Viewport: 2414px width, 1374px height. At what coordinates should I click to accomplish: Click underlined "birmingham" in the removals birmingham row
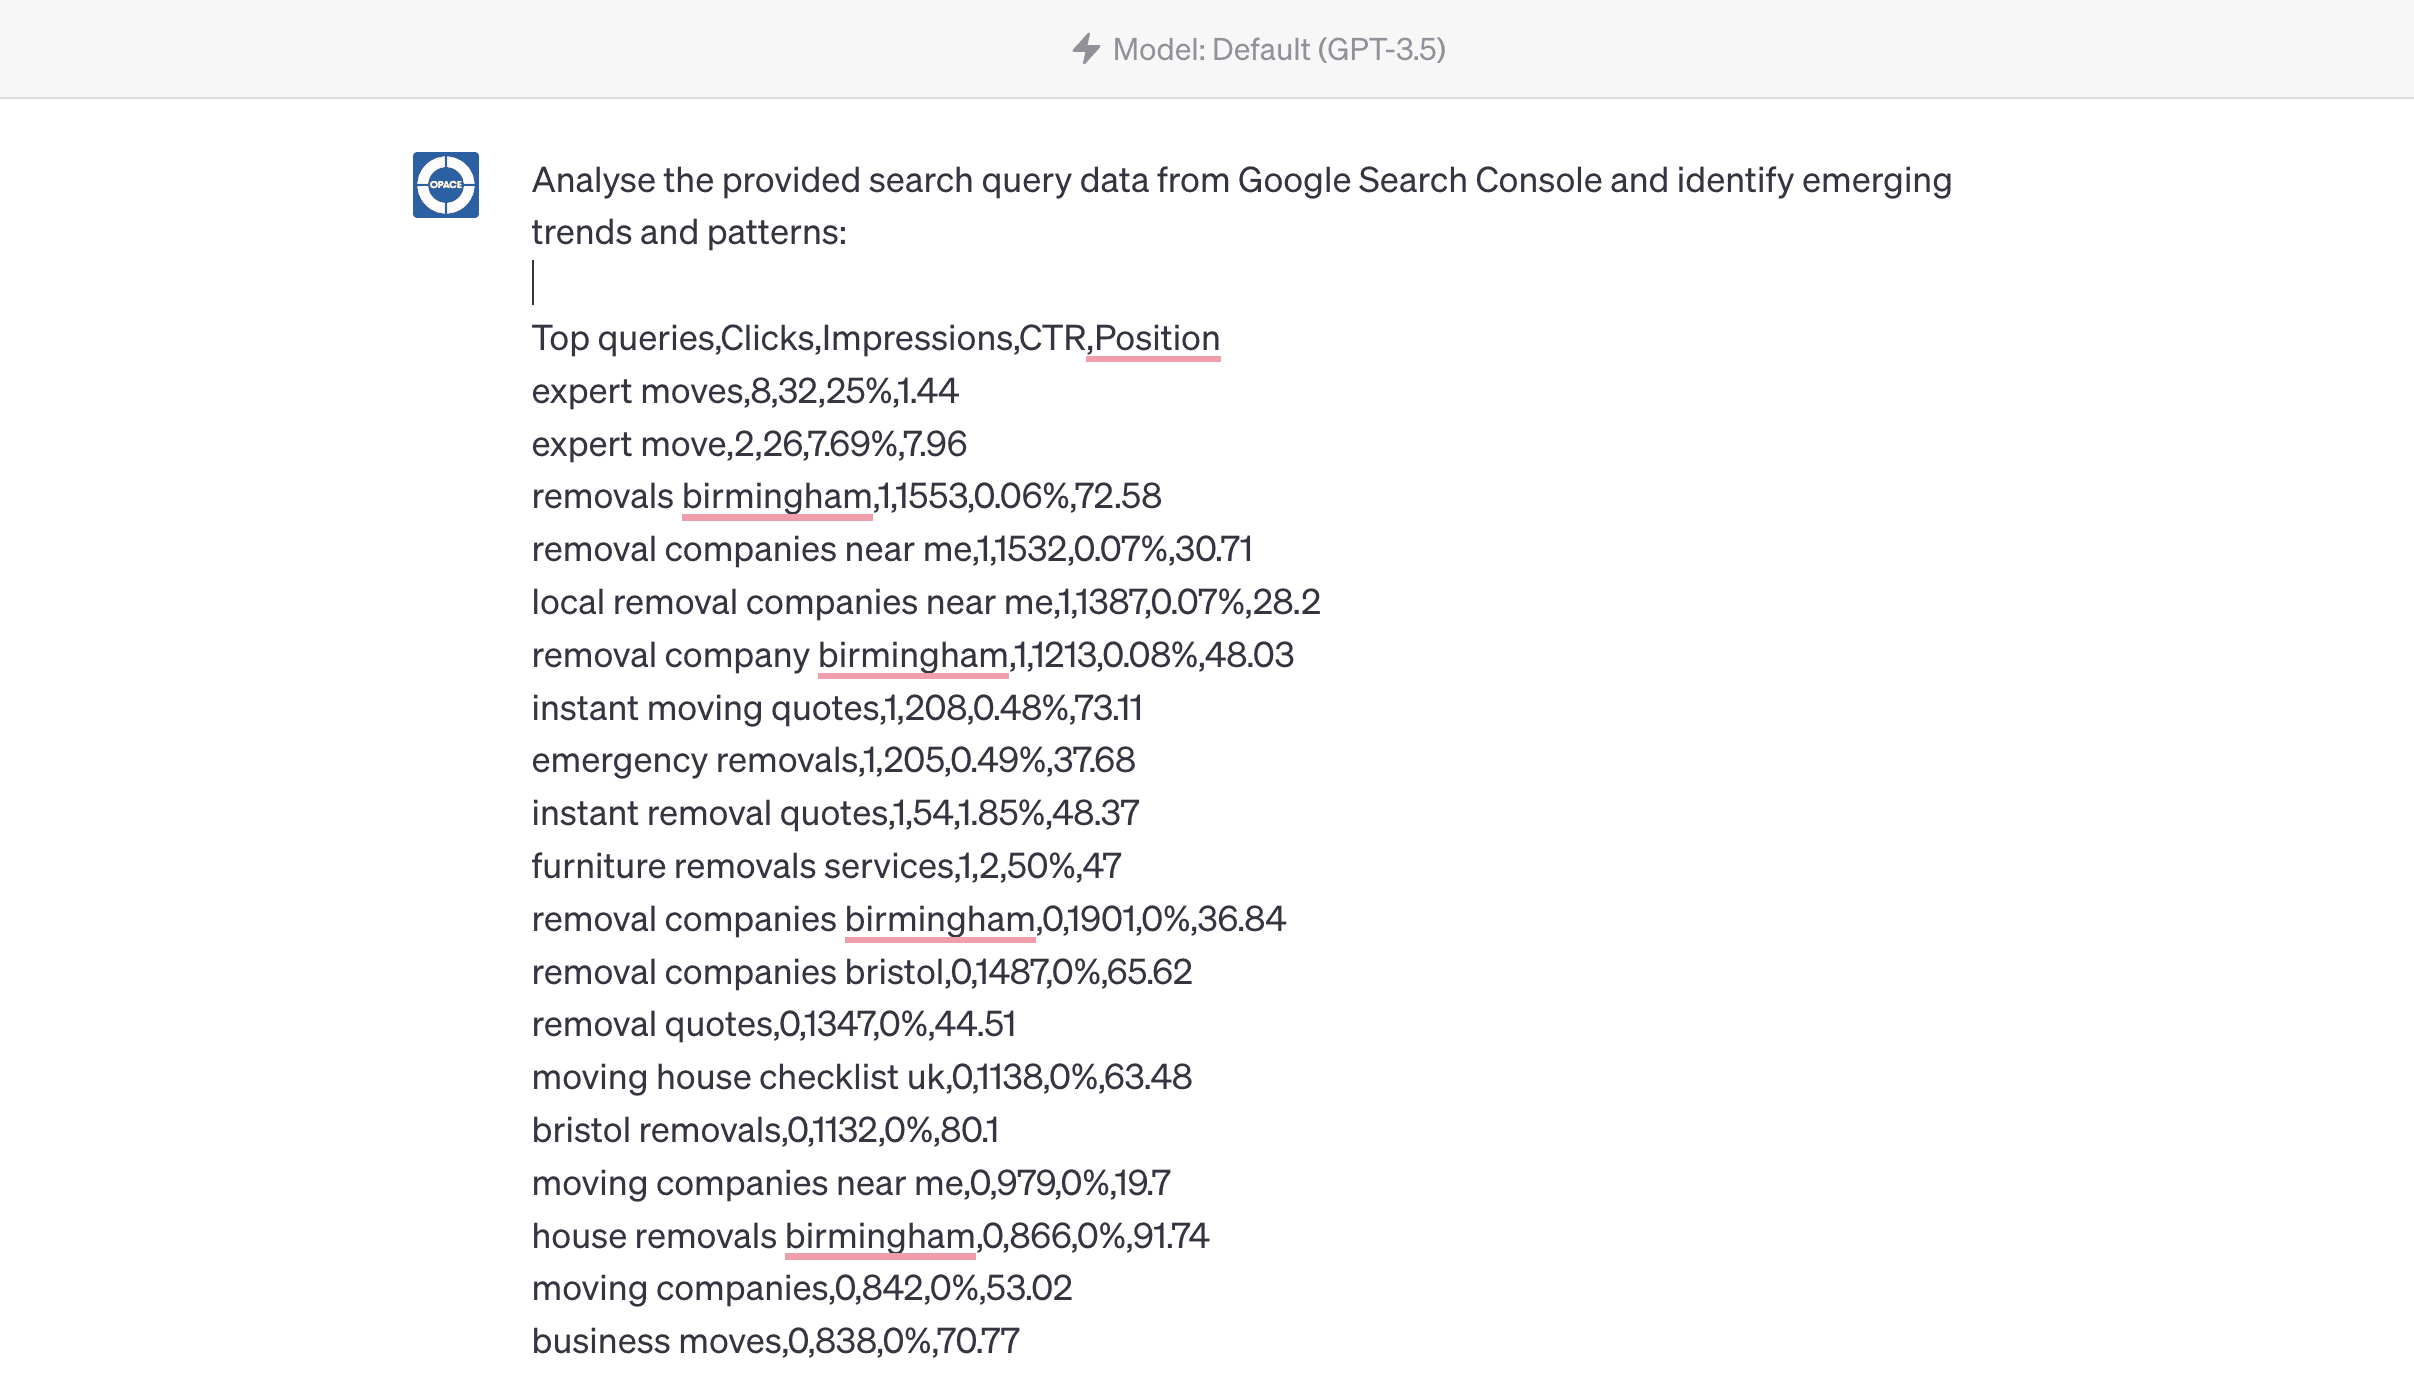[775, 495]
